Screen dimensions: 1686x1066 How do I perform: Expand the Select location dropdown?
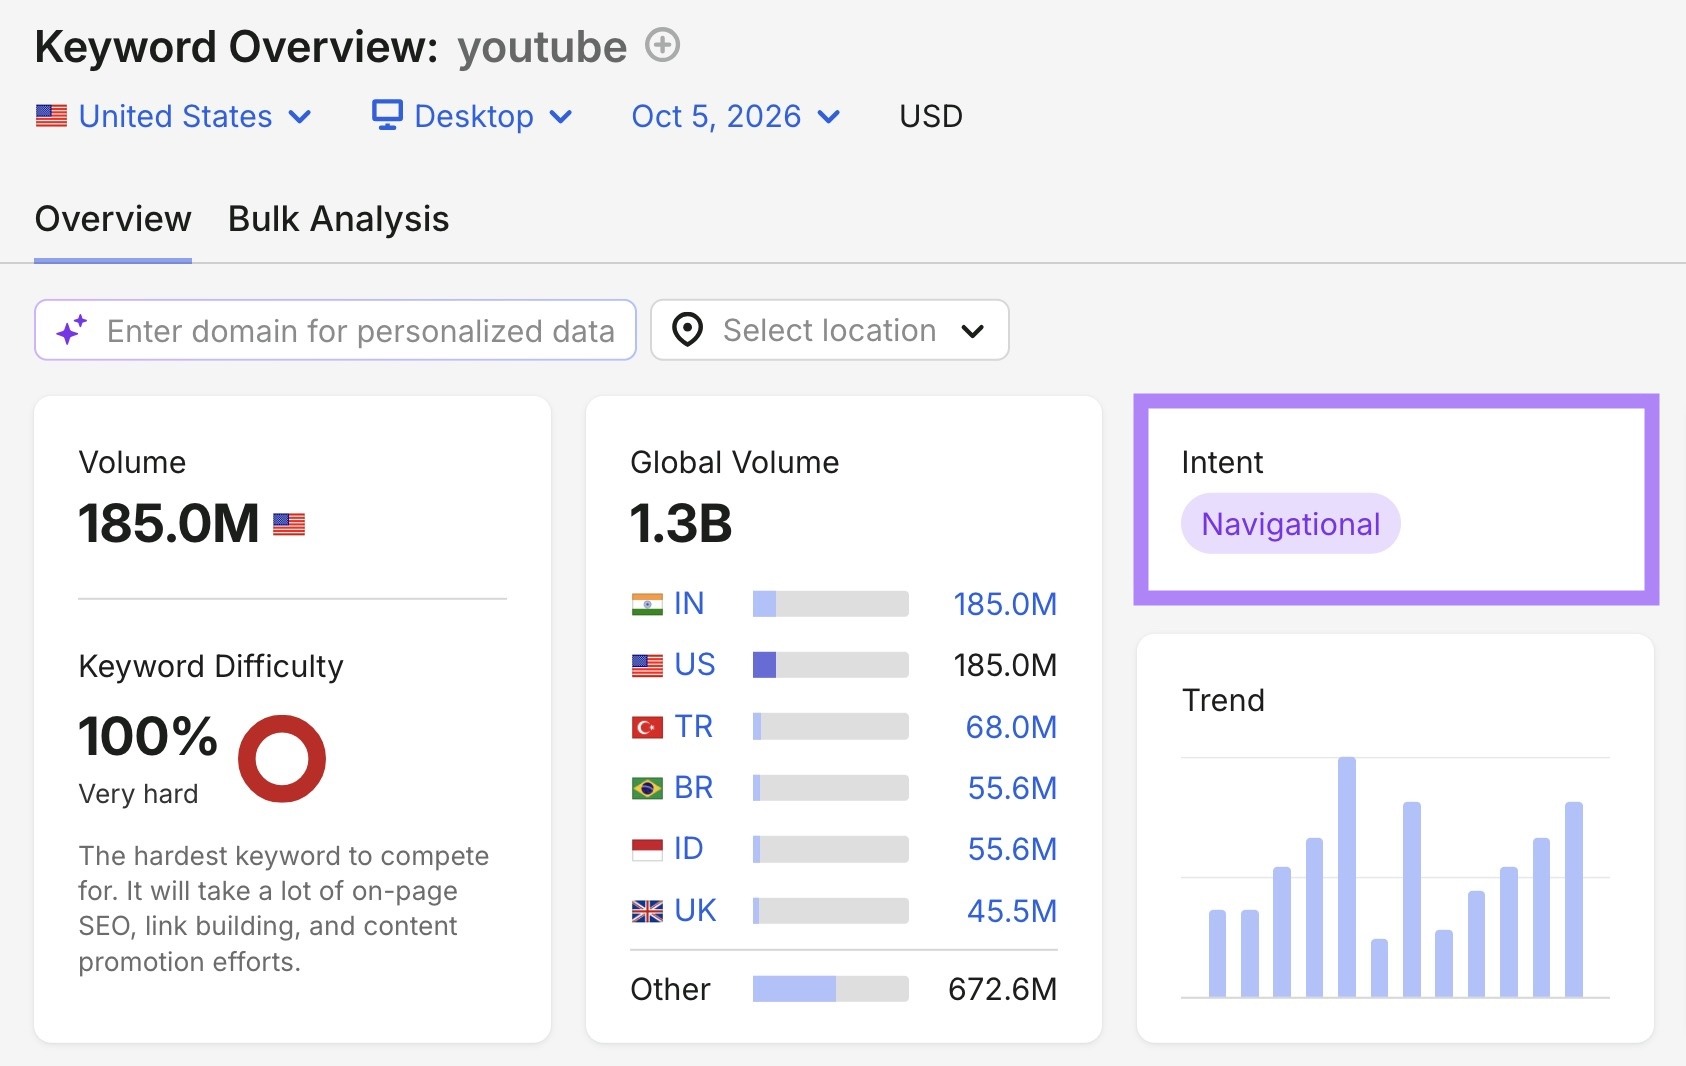click(829, 330)
